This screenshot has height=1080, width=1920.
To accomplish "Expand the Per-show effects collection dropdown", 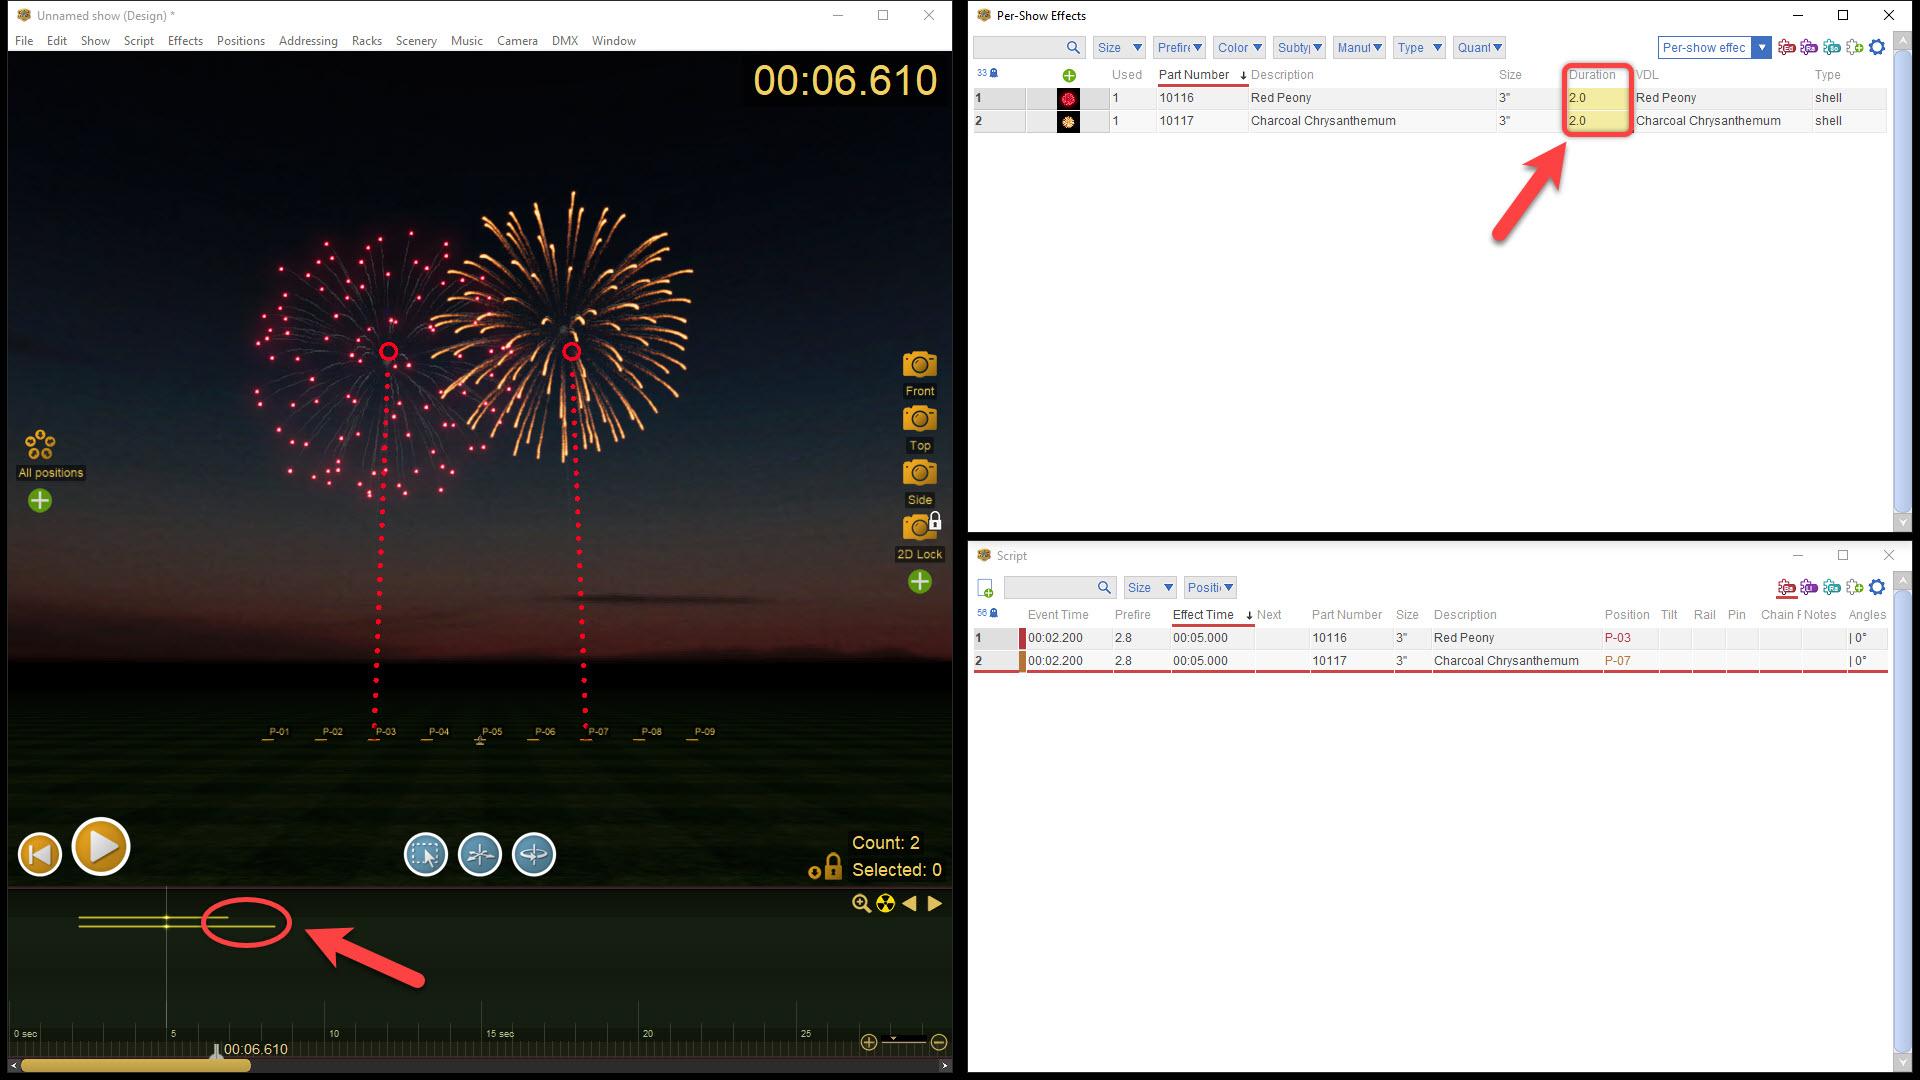I will pos(1762,47).
